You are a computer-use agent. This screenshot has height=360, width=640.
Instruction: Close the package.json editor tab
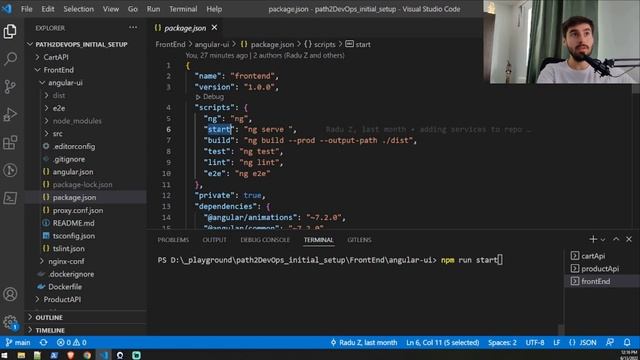[214, 28]
